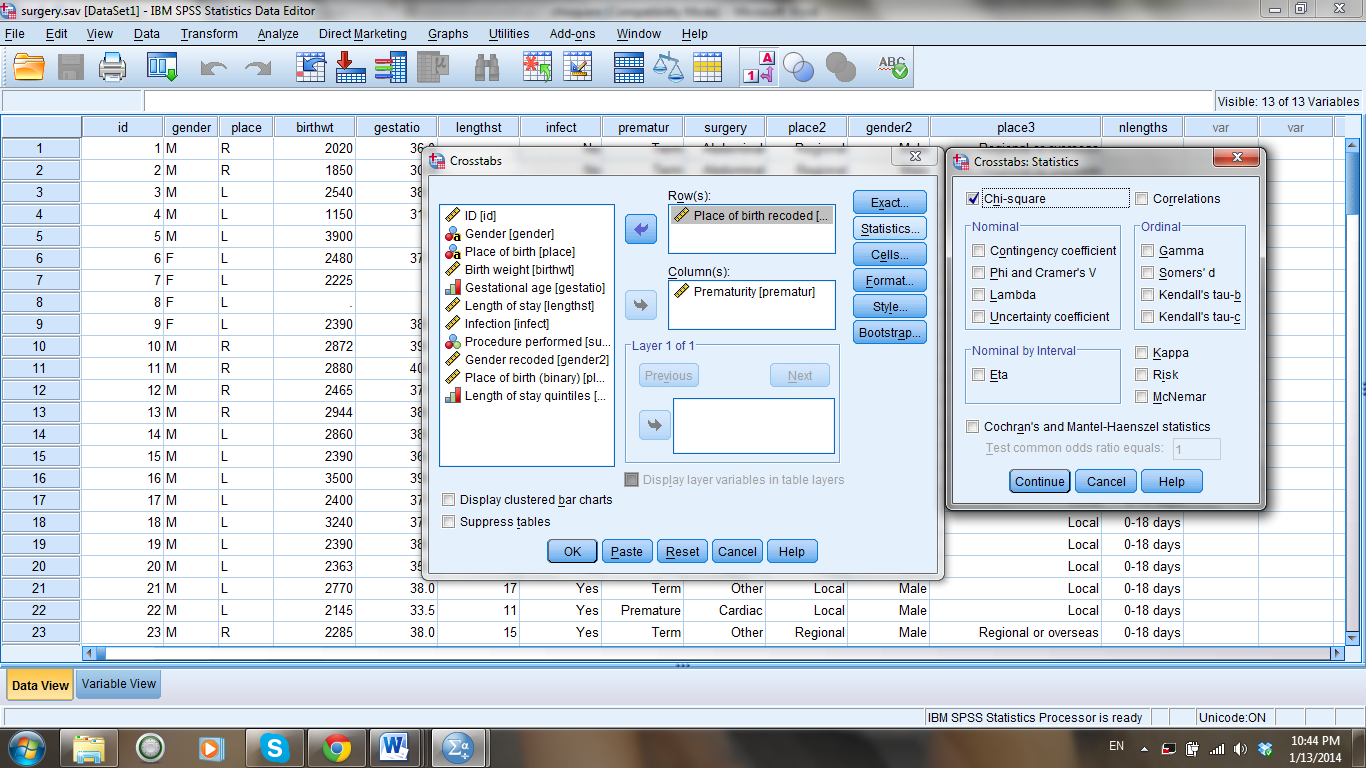Viewport: 1366px width, 768px height.
Task: Click the arrow button beside Column(s) box
Action: click(x=641, y=305)
